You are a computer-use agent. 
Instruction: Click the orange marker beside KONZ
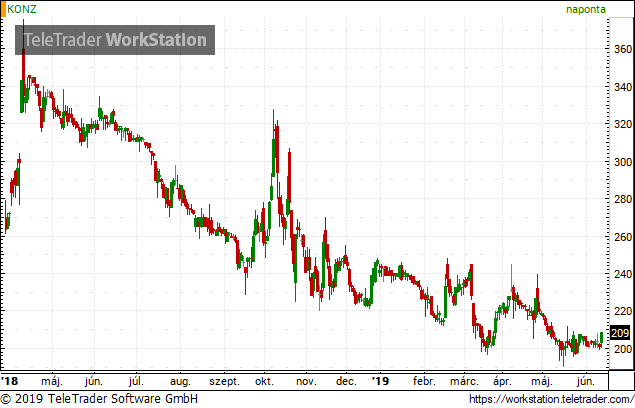pyautogui.click(x=3, y=9)
